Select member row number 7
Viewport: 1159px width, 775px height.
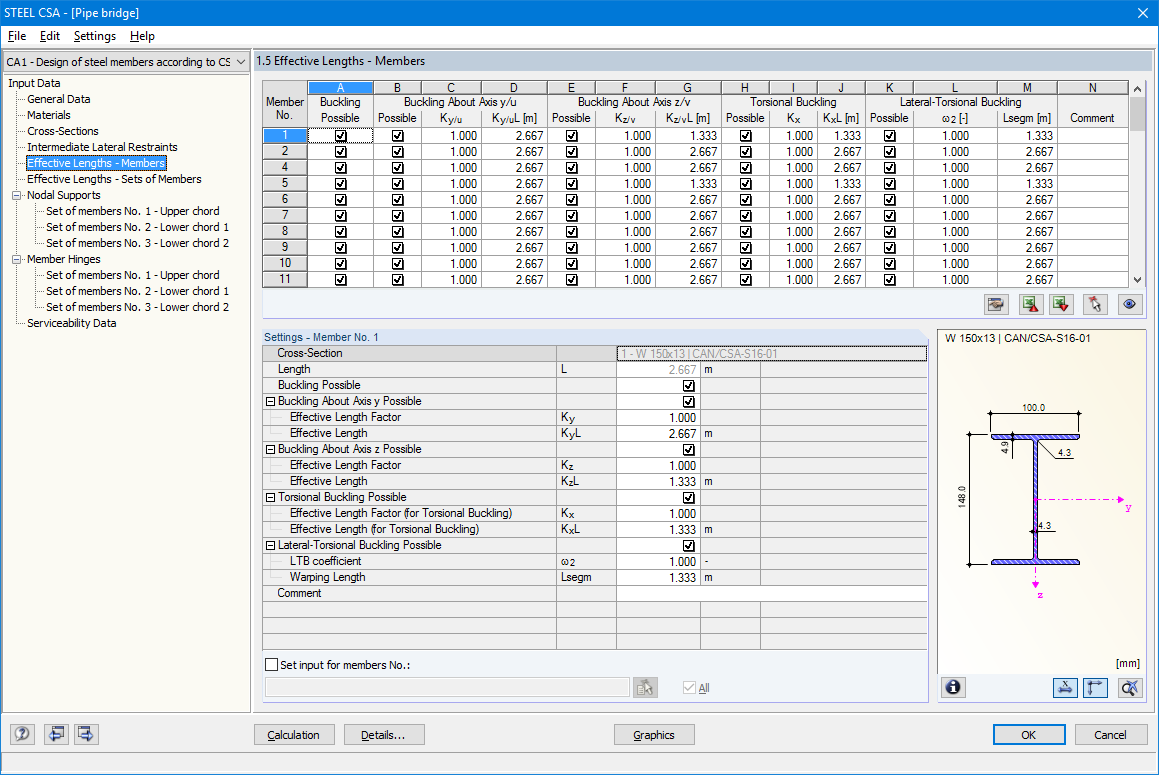click(x=285, y=215)
